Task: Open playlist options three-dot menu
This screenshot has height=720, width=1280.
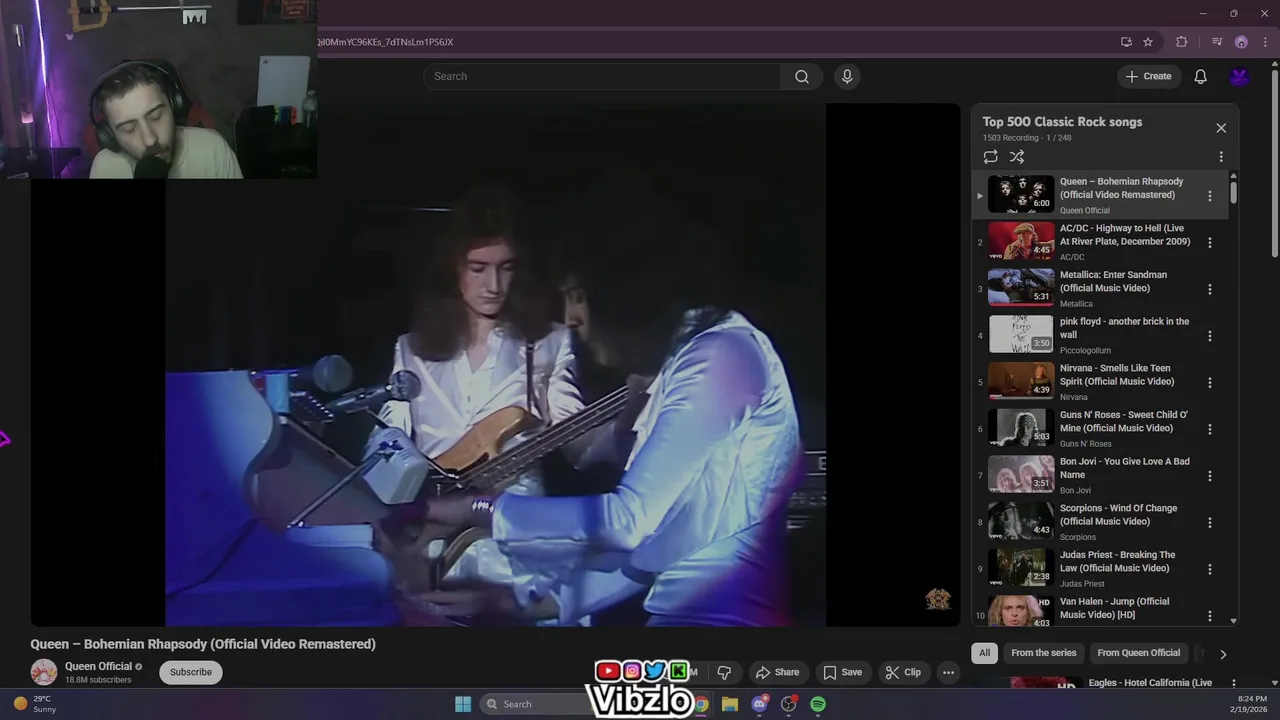Action: (1221, 157)
